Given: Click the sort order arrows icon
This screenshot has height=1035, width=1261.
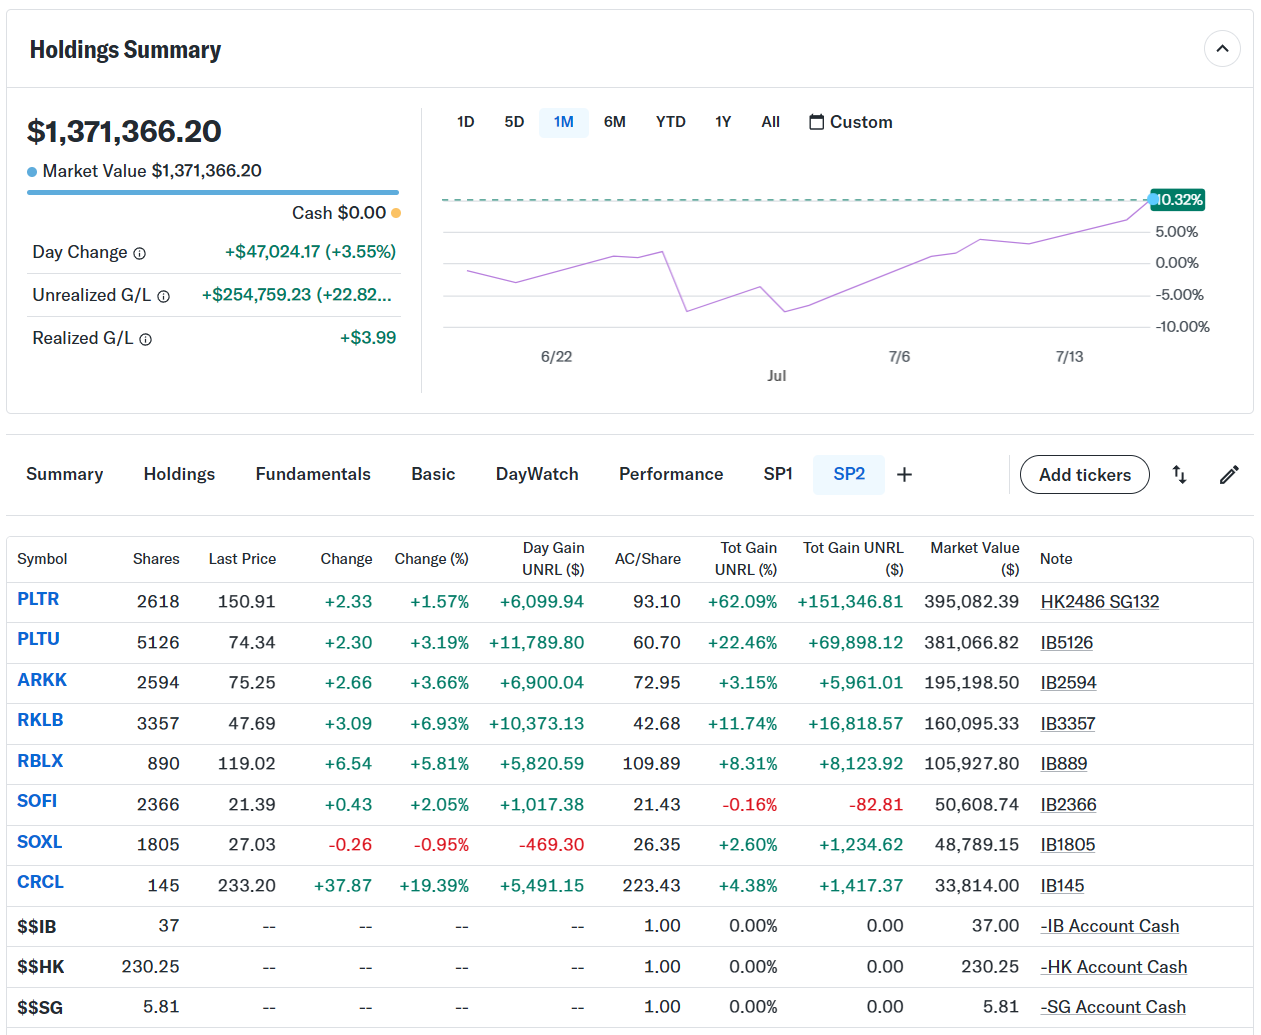Looking at the screenshot, I should click(1179, 475).
